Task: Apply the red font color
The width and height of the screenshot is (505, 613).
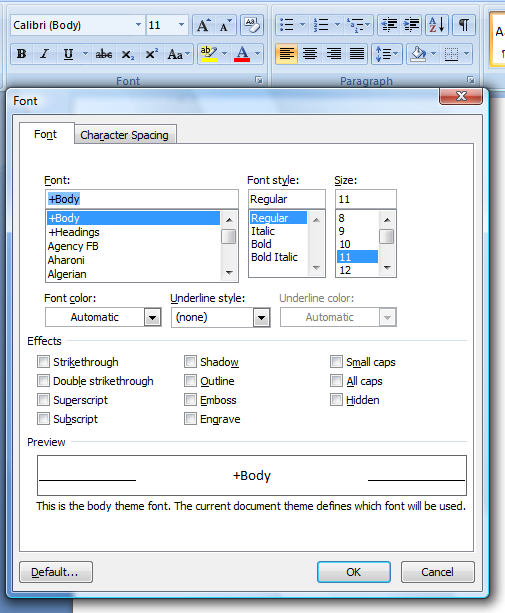Action: coord(242,54)
